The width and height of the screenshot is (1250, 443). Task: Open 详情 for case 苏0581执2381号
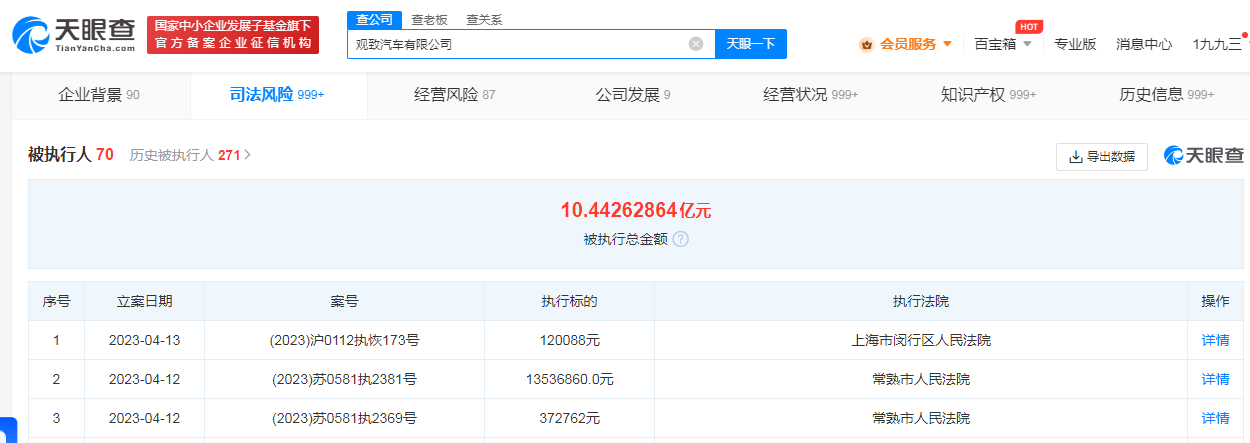[1215, 379]
